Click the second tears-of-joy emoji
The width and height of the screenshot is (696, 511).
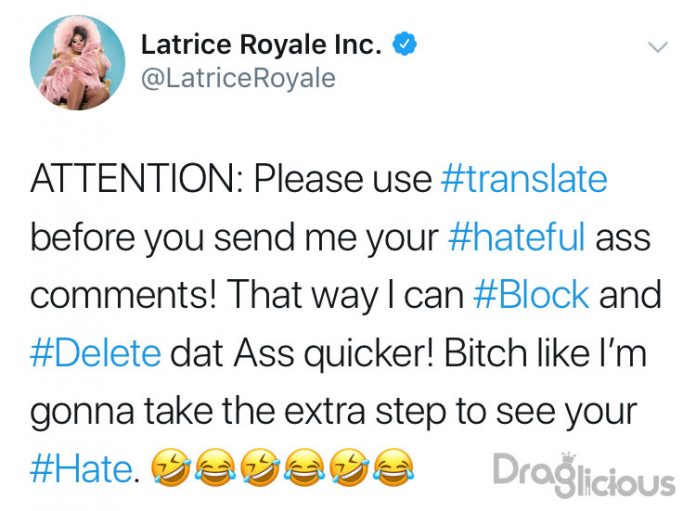click(x=306, y=467)
